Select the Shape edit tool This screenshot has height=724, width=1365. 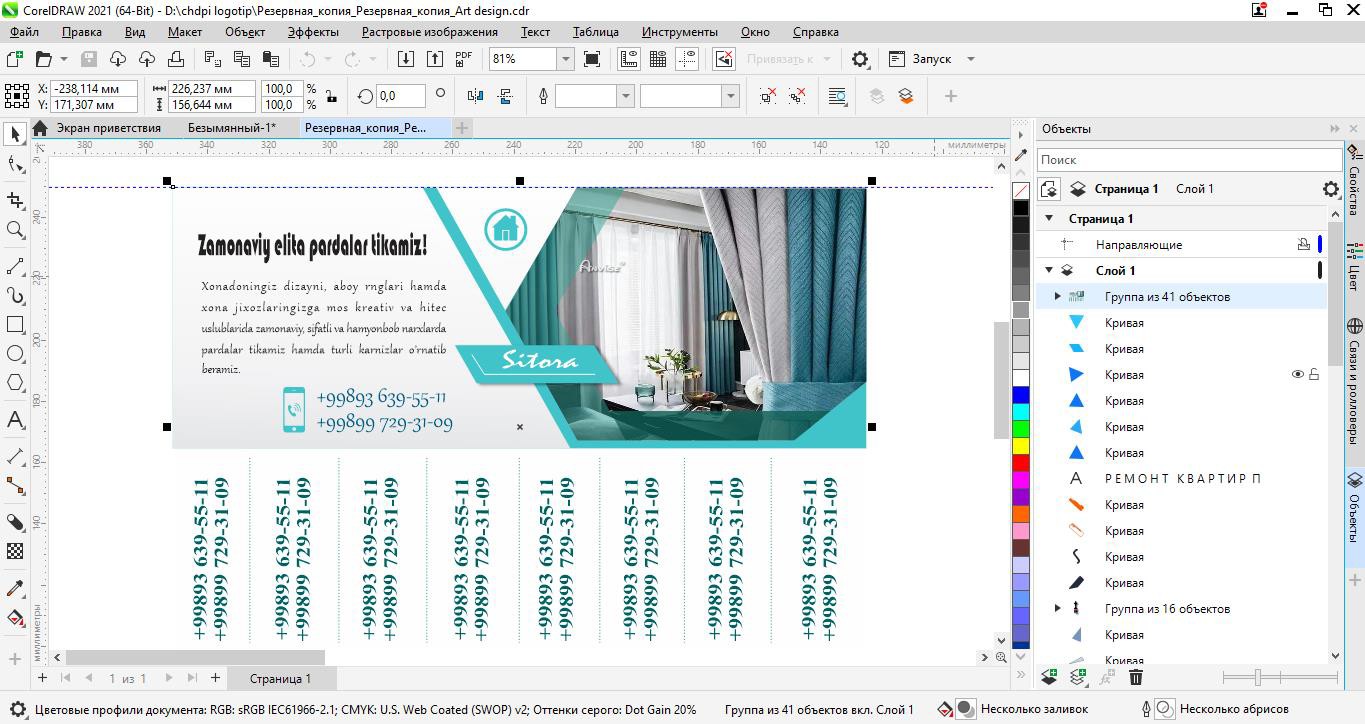pyautogui.click(x=15, y=164)
